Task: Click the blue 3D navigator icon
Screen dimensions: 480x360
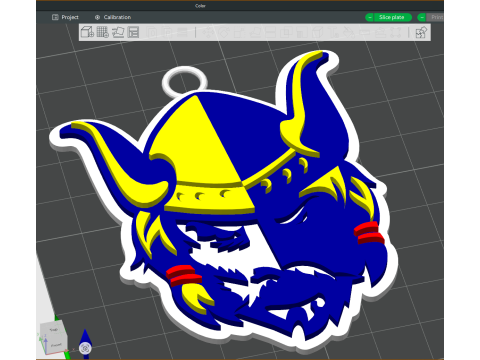Action: pyautogui.click(x=85, y=344)
